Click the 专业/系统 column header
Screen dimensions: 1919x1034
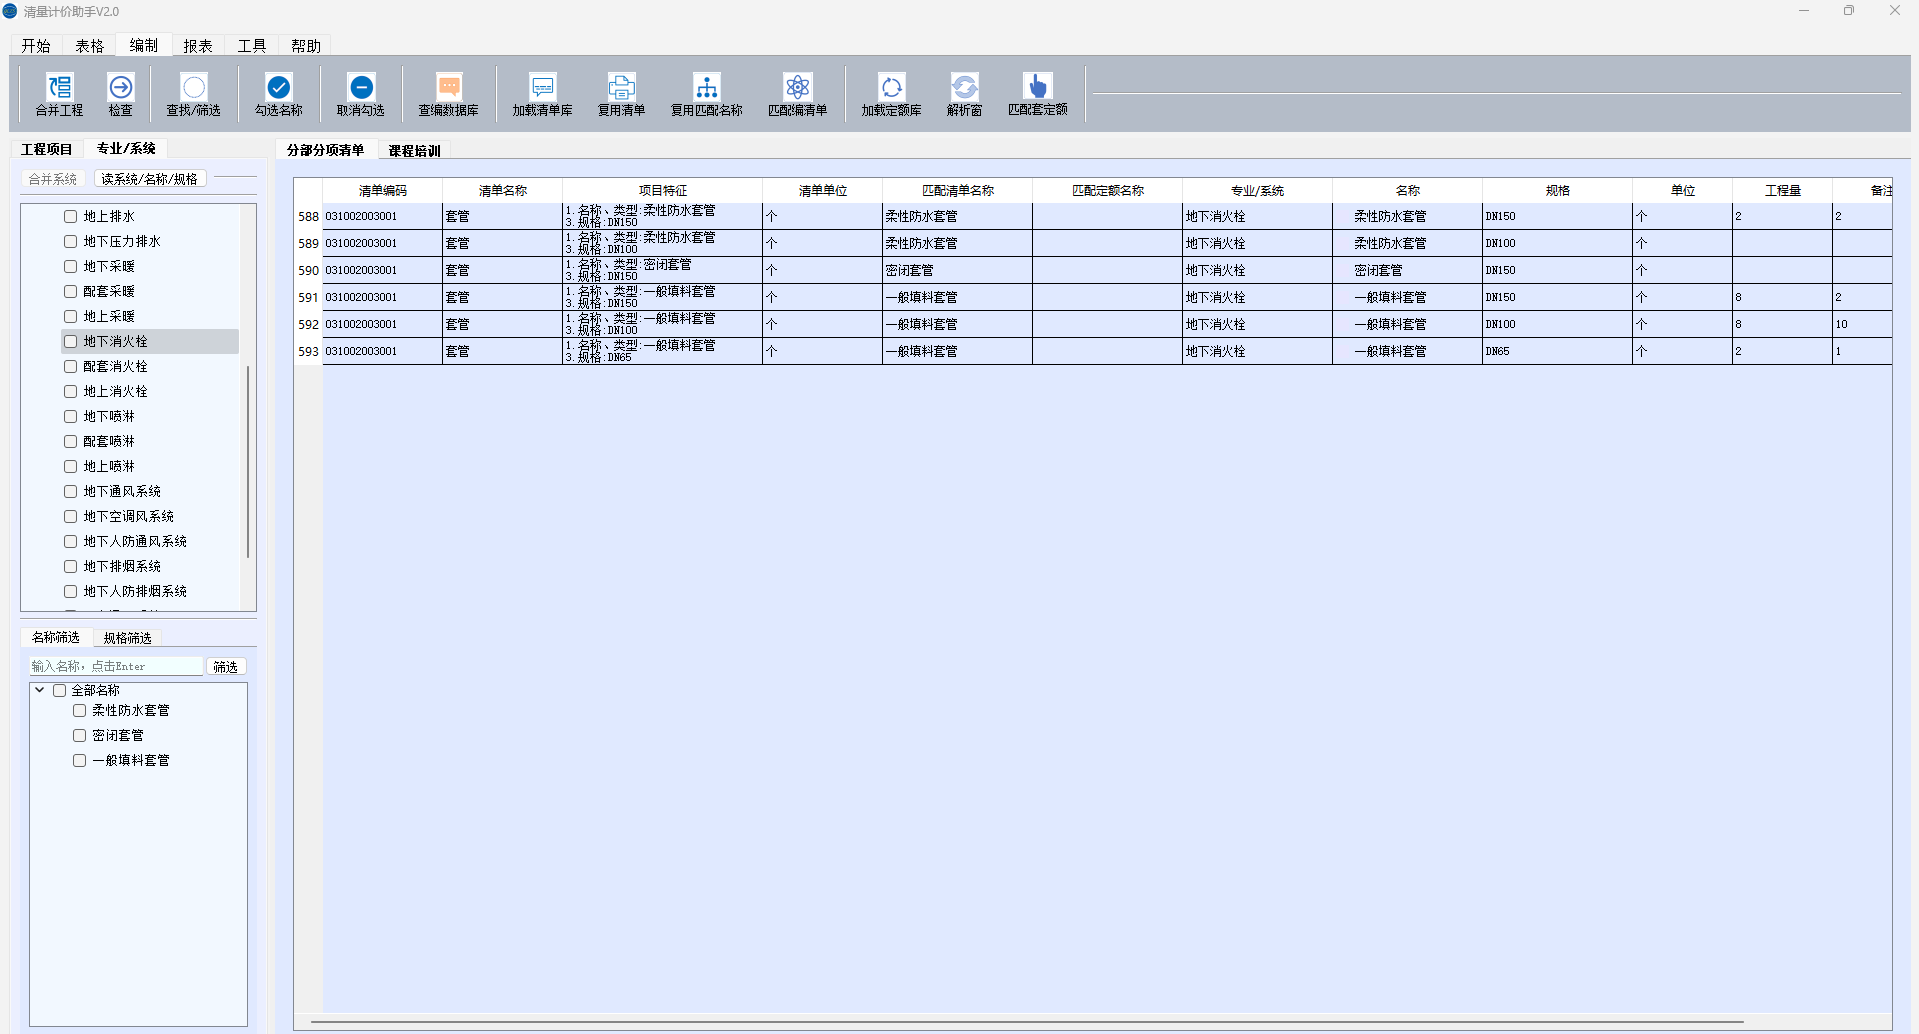coord(1258,190)
